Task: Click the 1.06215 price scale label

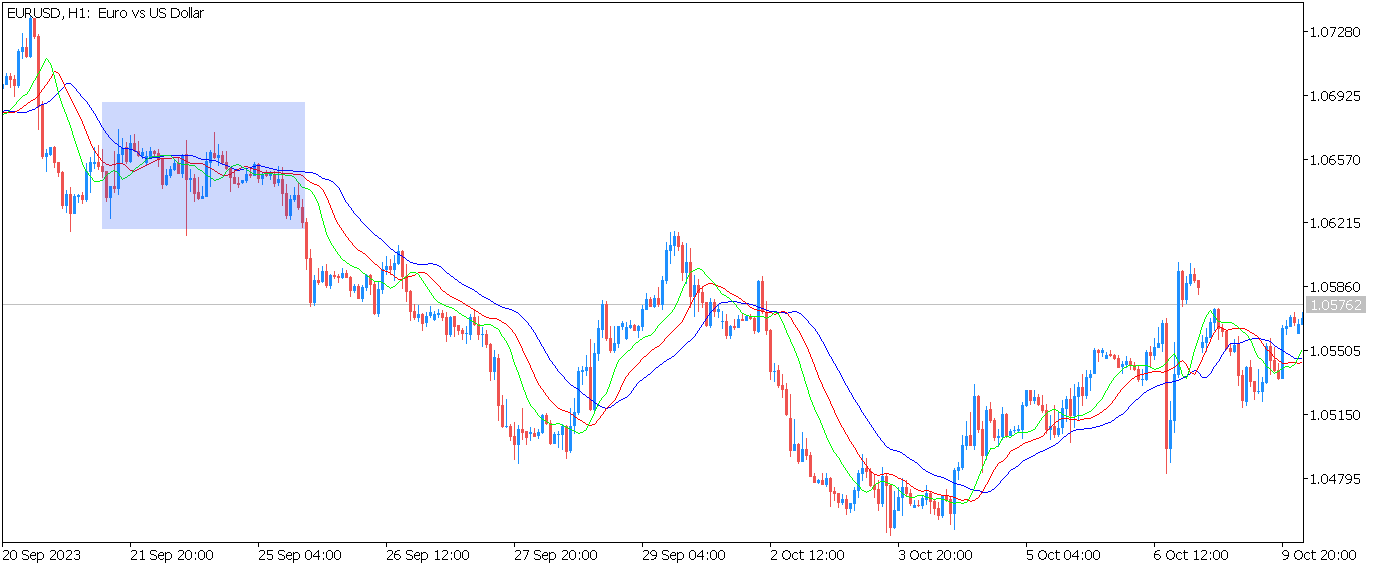Action: 1335,223
